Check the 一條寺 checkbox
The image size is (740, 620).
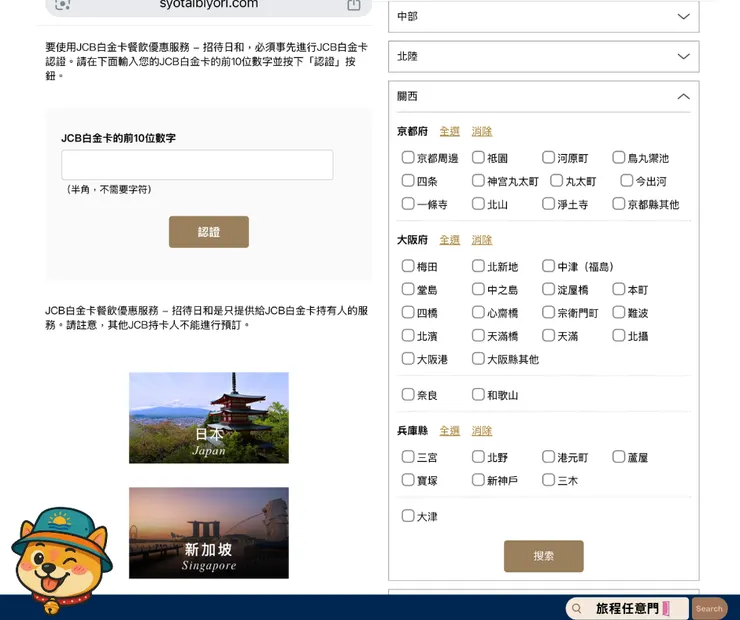pos(408,203)
